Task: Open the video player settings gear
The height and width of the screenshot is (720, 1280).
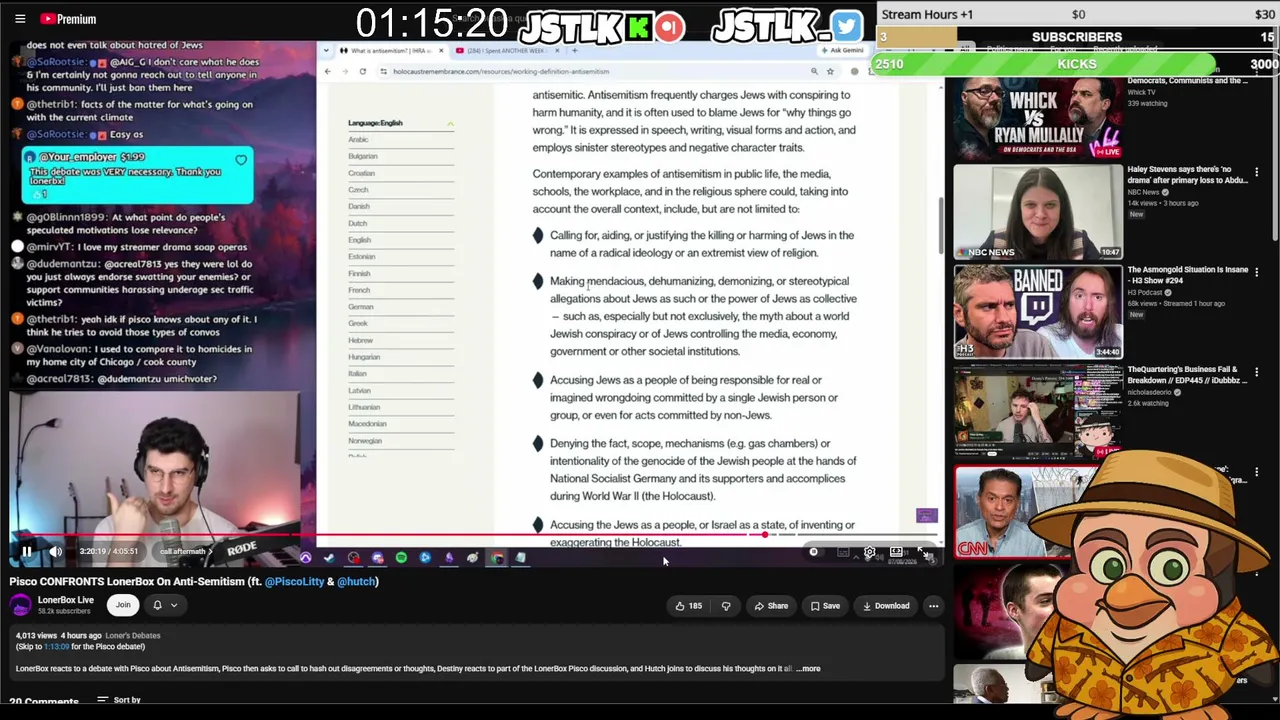Action: pyautogui.click(x=869, y=552)
